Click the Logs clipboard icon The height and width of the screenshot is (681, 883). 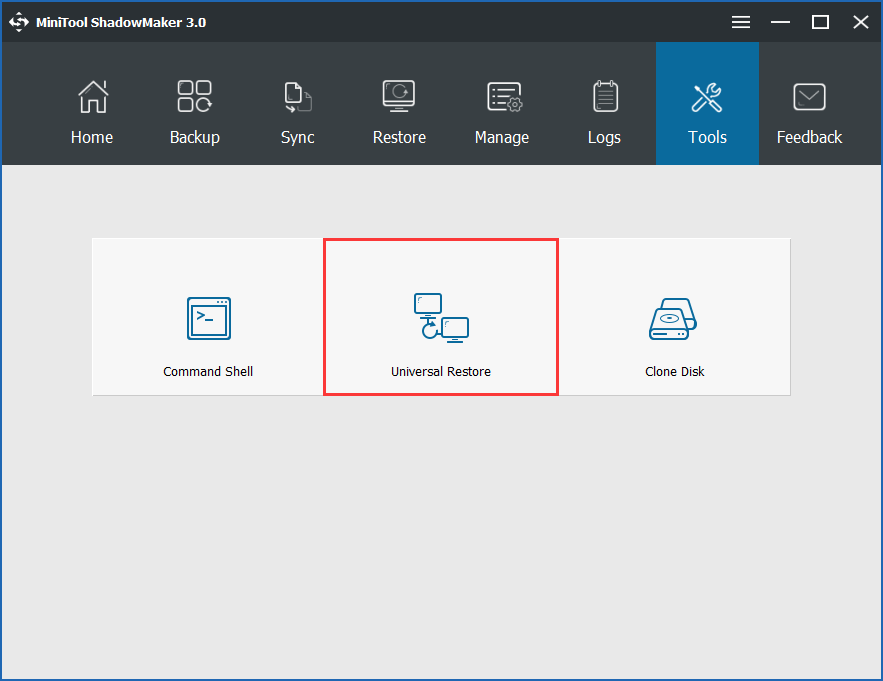coord(604,97)
